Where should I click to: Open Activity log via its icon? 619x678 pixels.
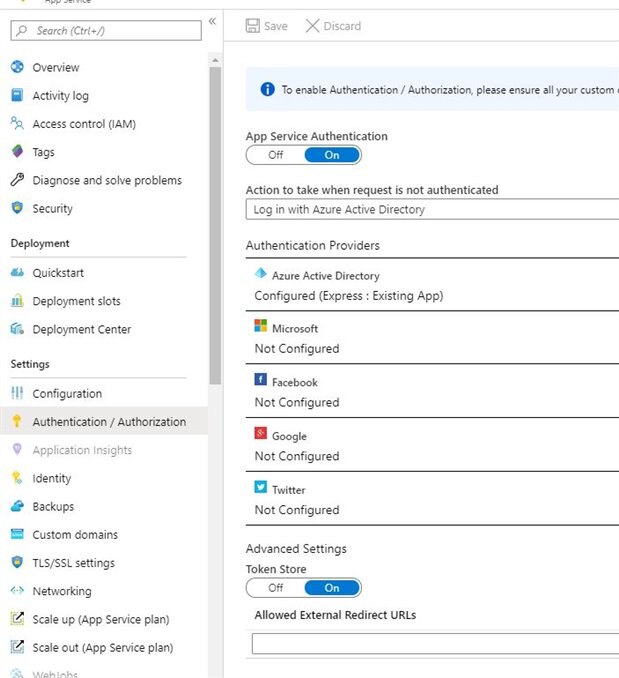(17, 96)
